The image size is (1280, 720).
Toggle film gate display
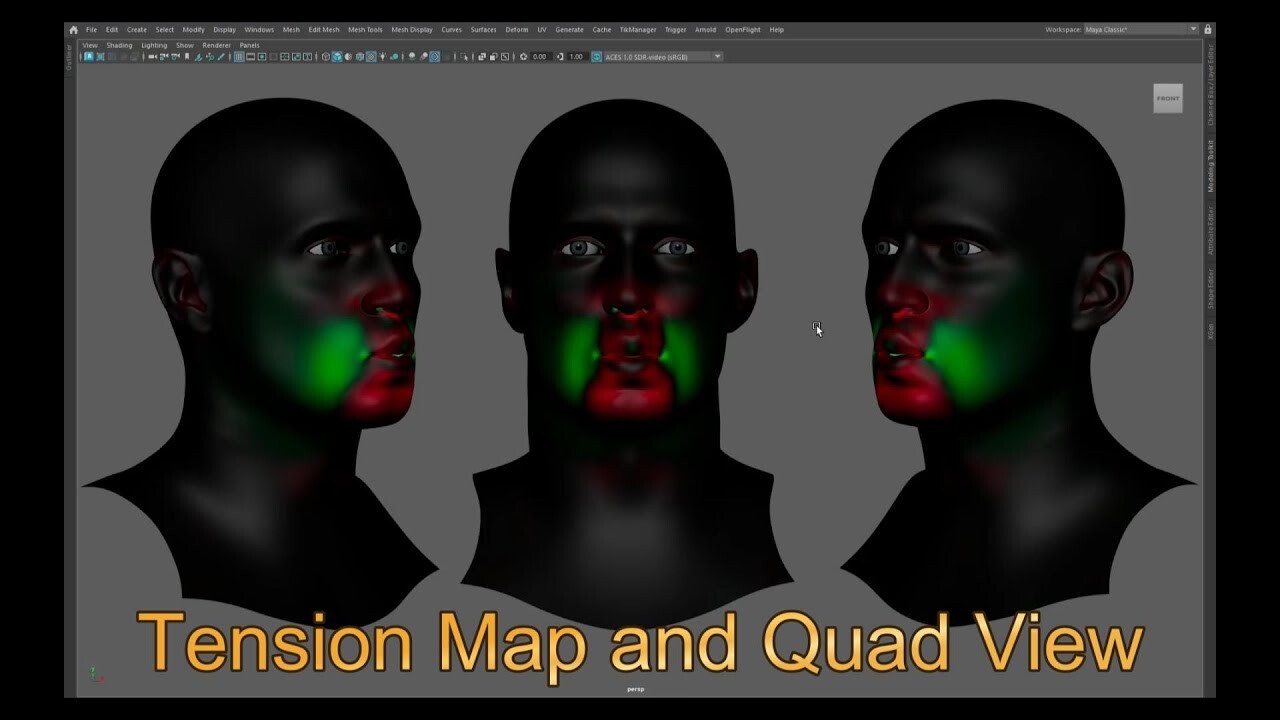pos(250,57)
